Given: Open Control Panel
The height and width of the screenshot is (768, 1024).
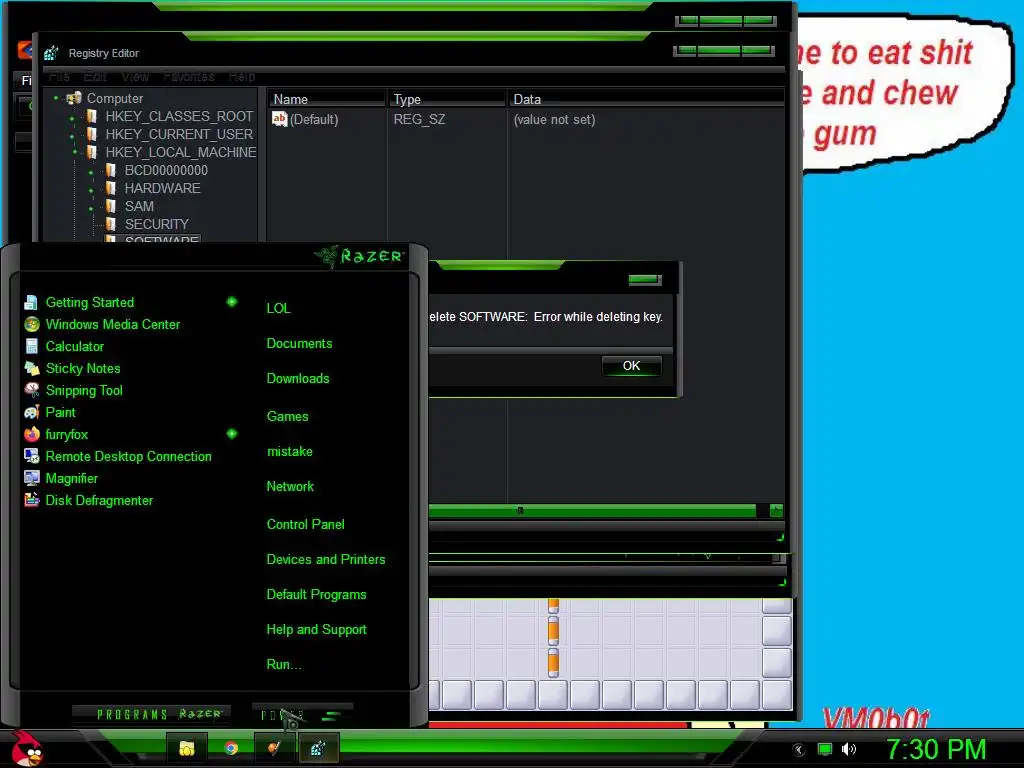Looking at the screenshot, I should [x=306, y=524].
